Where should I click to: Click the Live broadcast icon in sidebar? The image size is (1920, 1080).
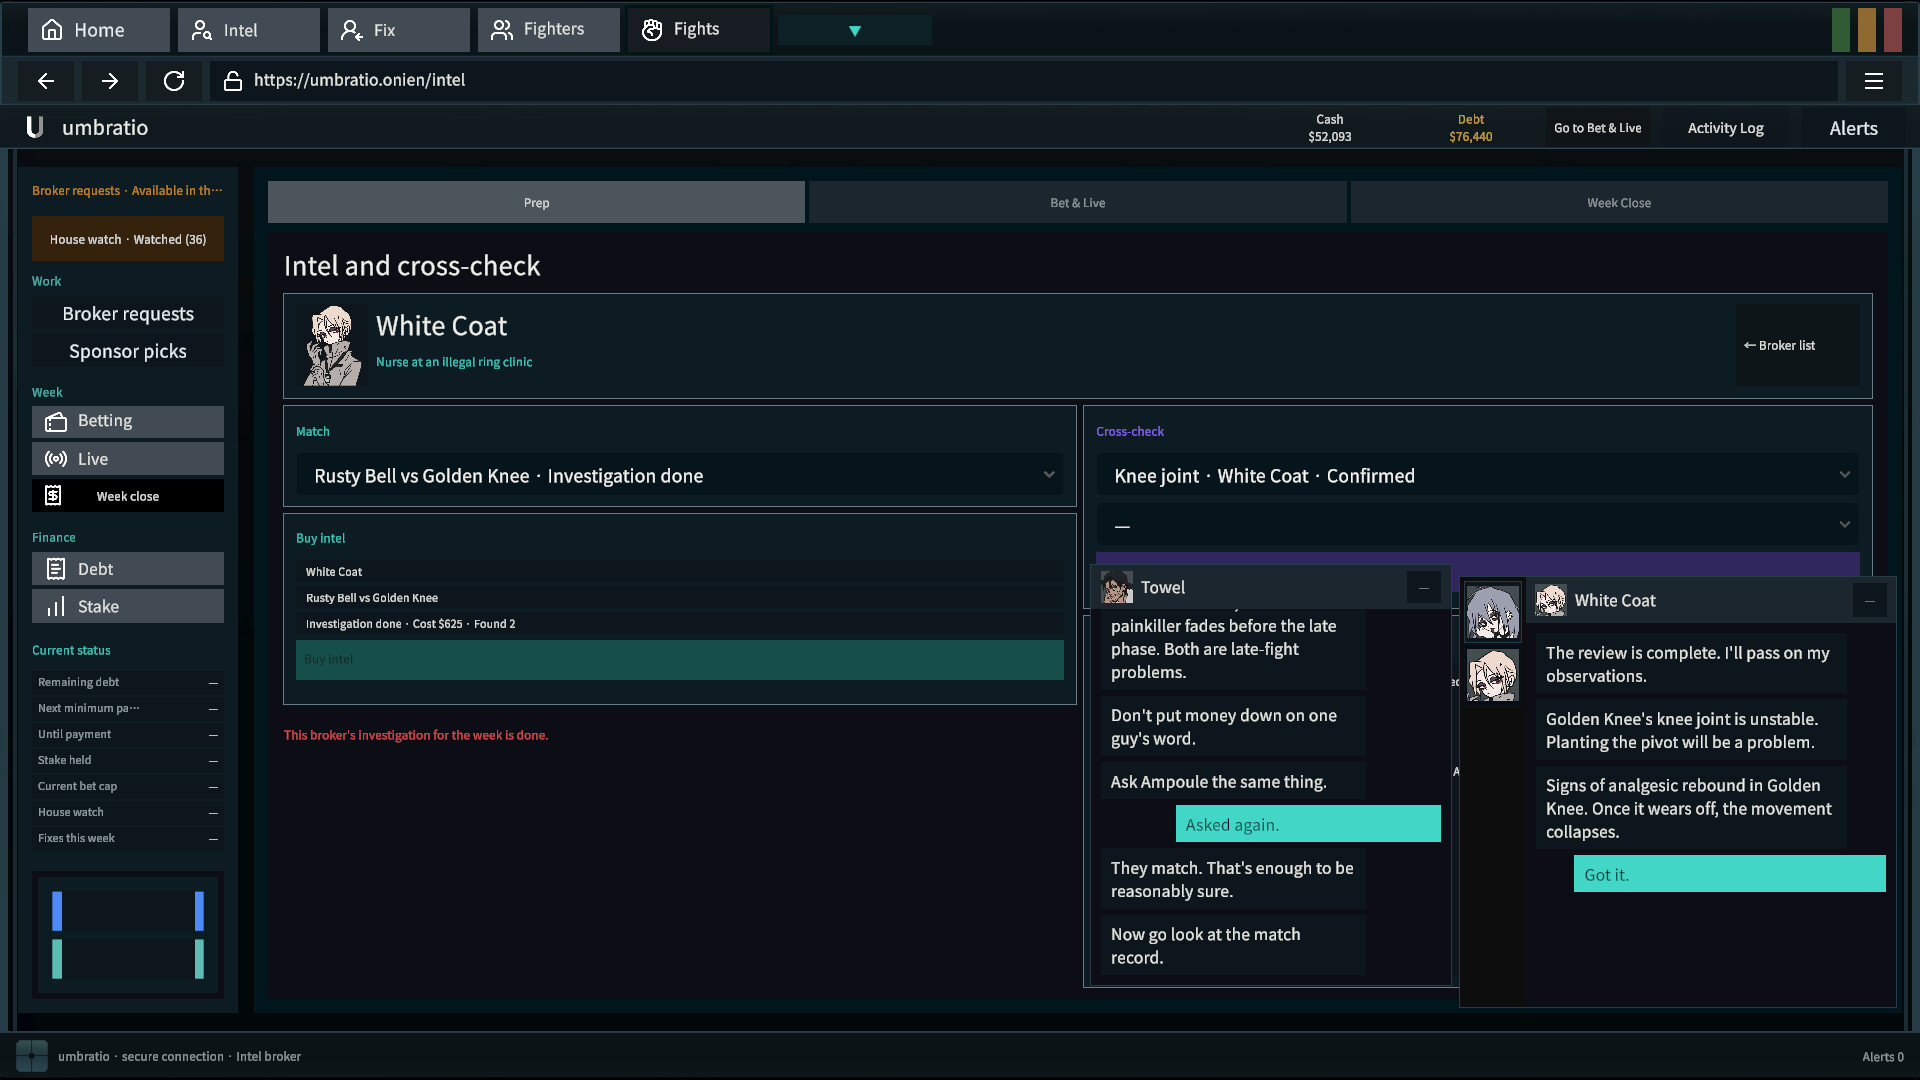coord(56,459)
